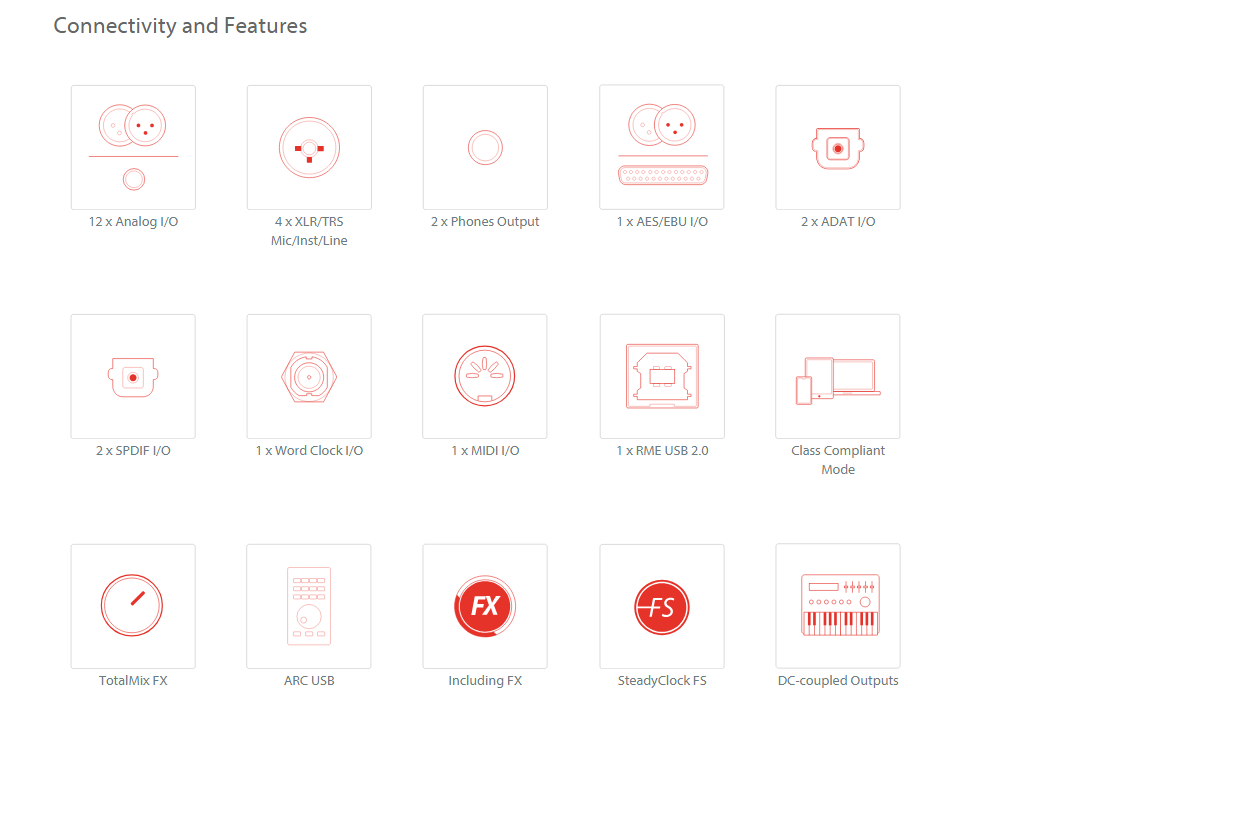
Task: Select the "DC-coupled Outputs" label
Action: [838, 681]
